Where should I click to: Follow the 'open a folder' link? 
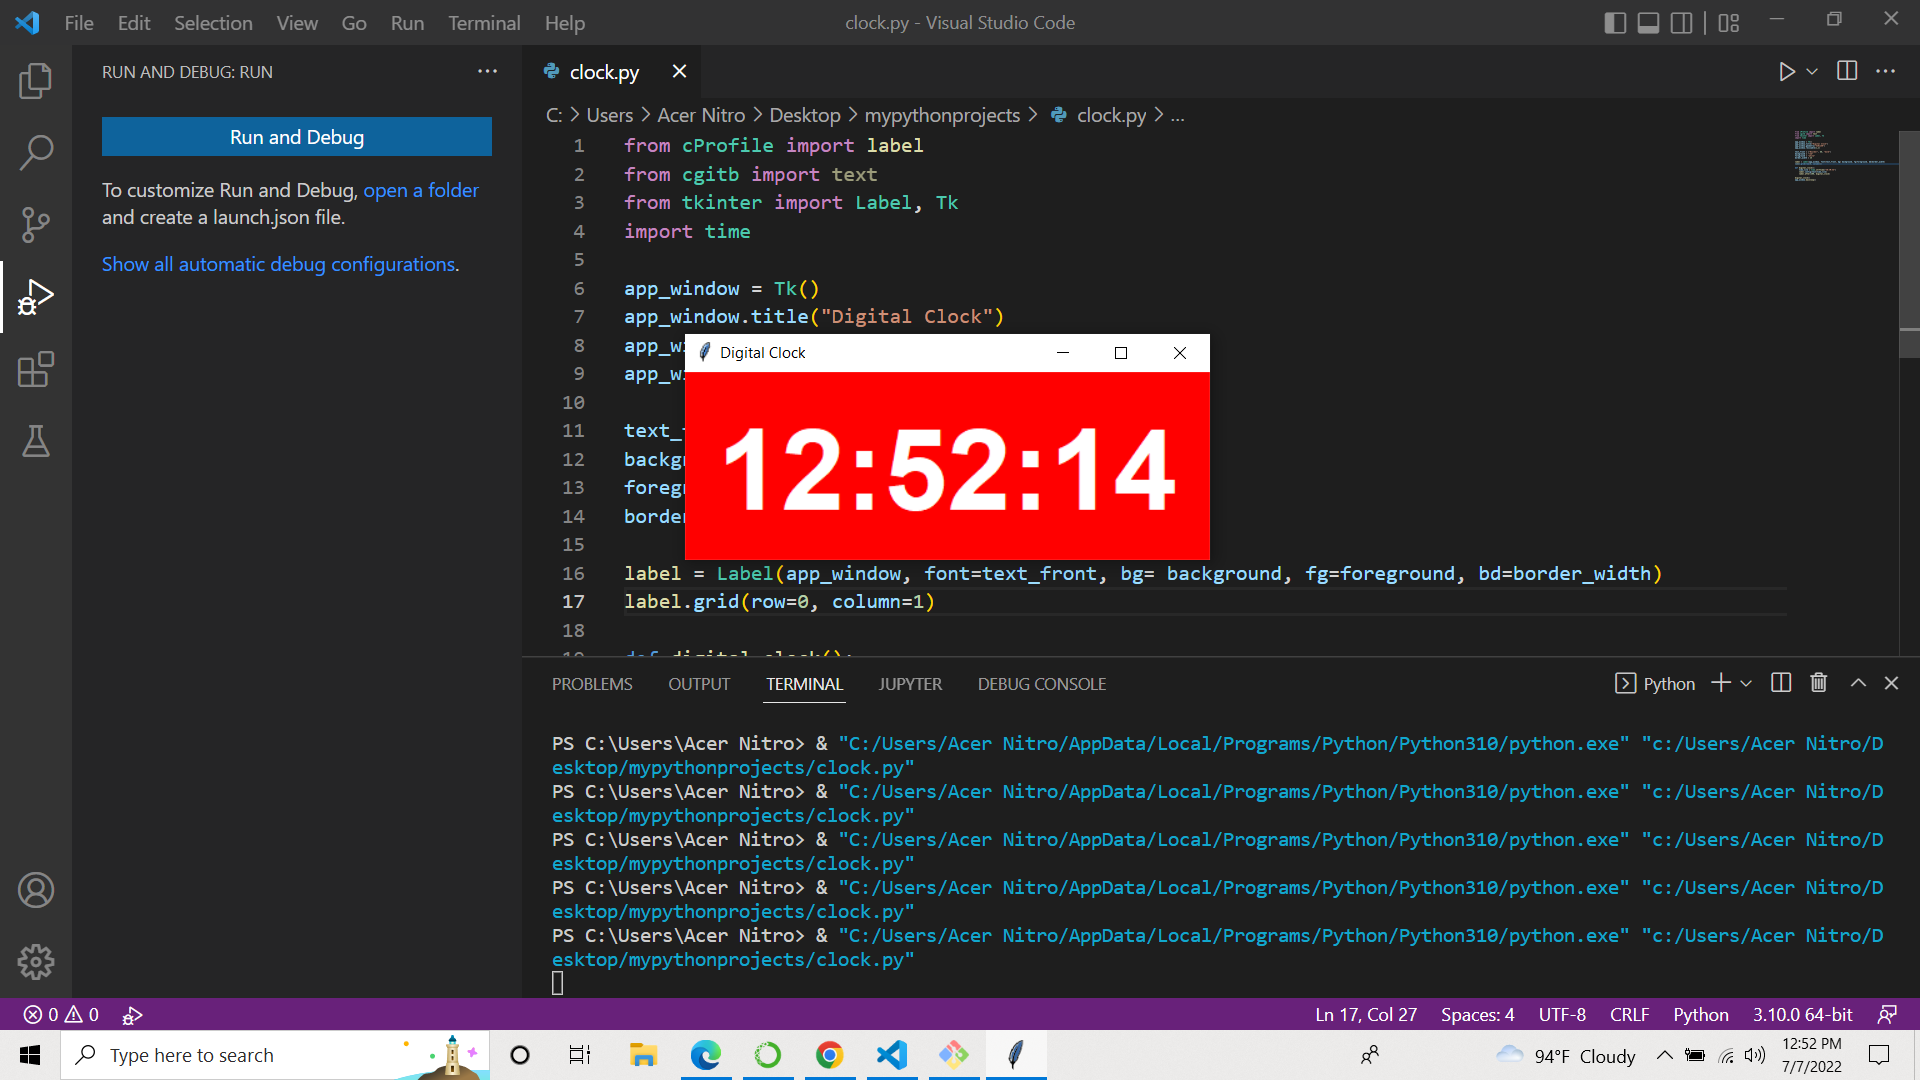[x=421, y=190]
